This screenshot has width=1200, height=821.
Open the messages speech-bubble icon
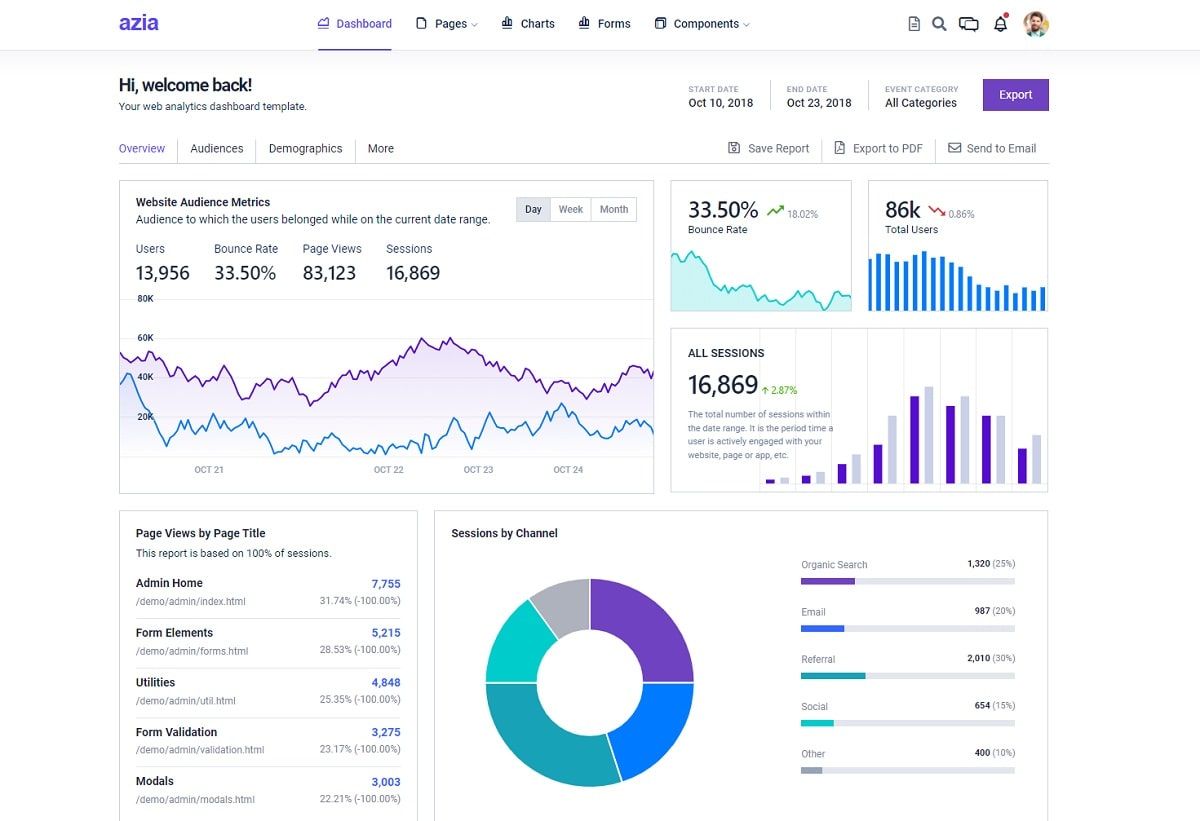969,23
